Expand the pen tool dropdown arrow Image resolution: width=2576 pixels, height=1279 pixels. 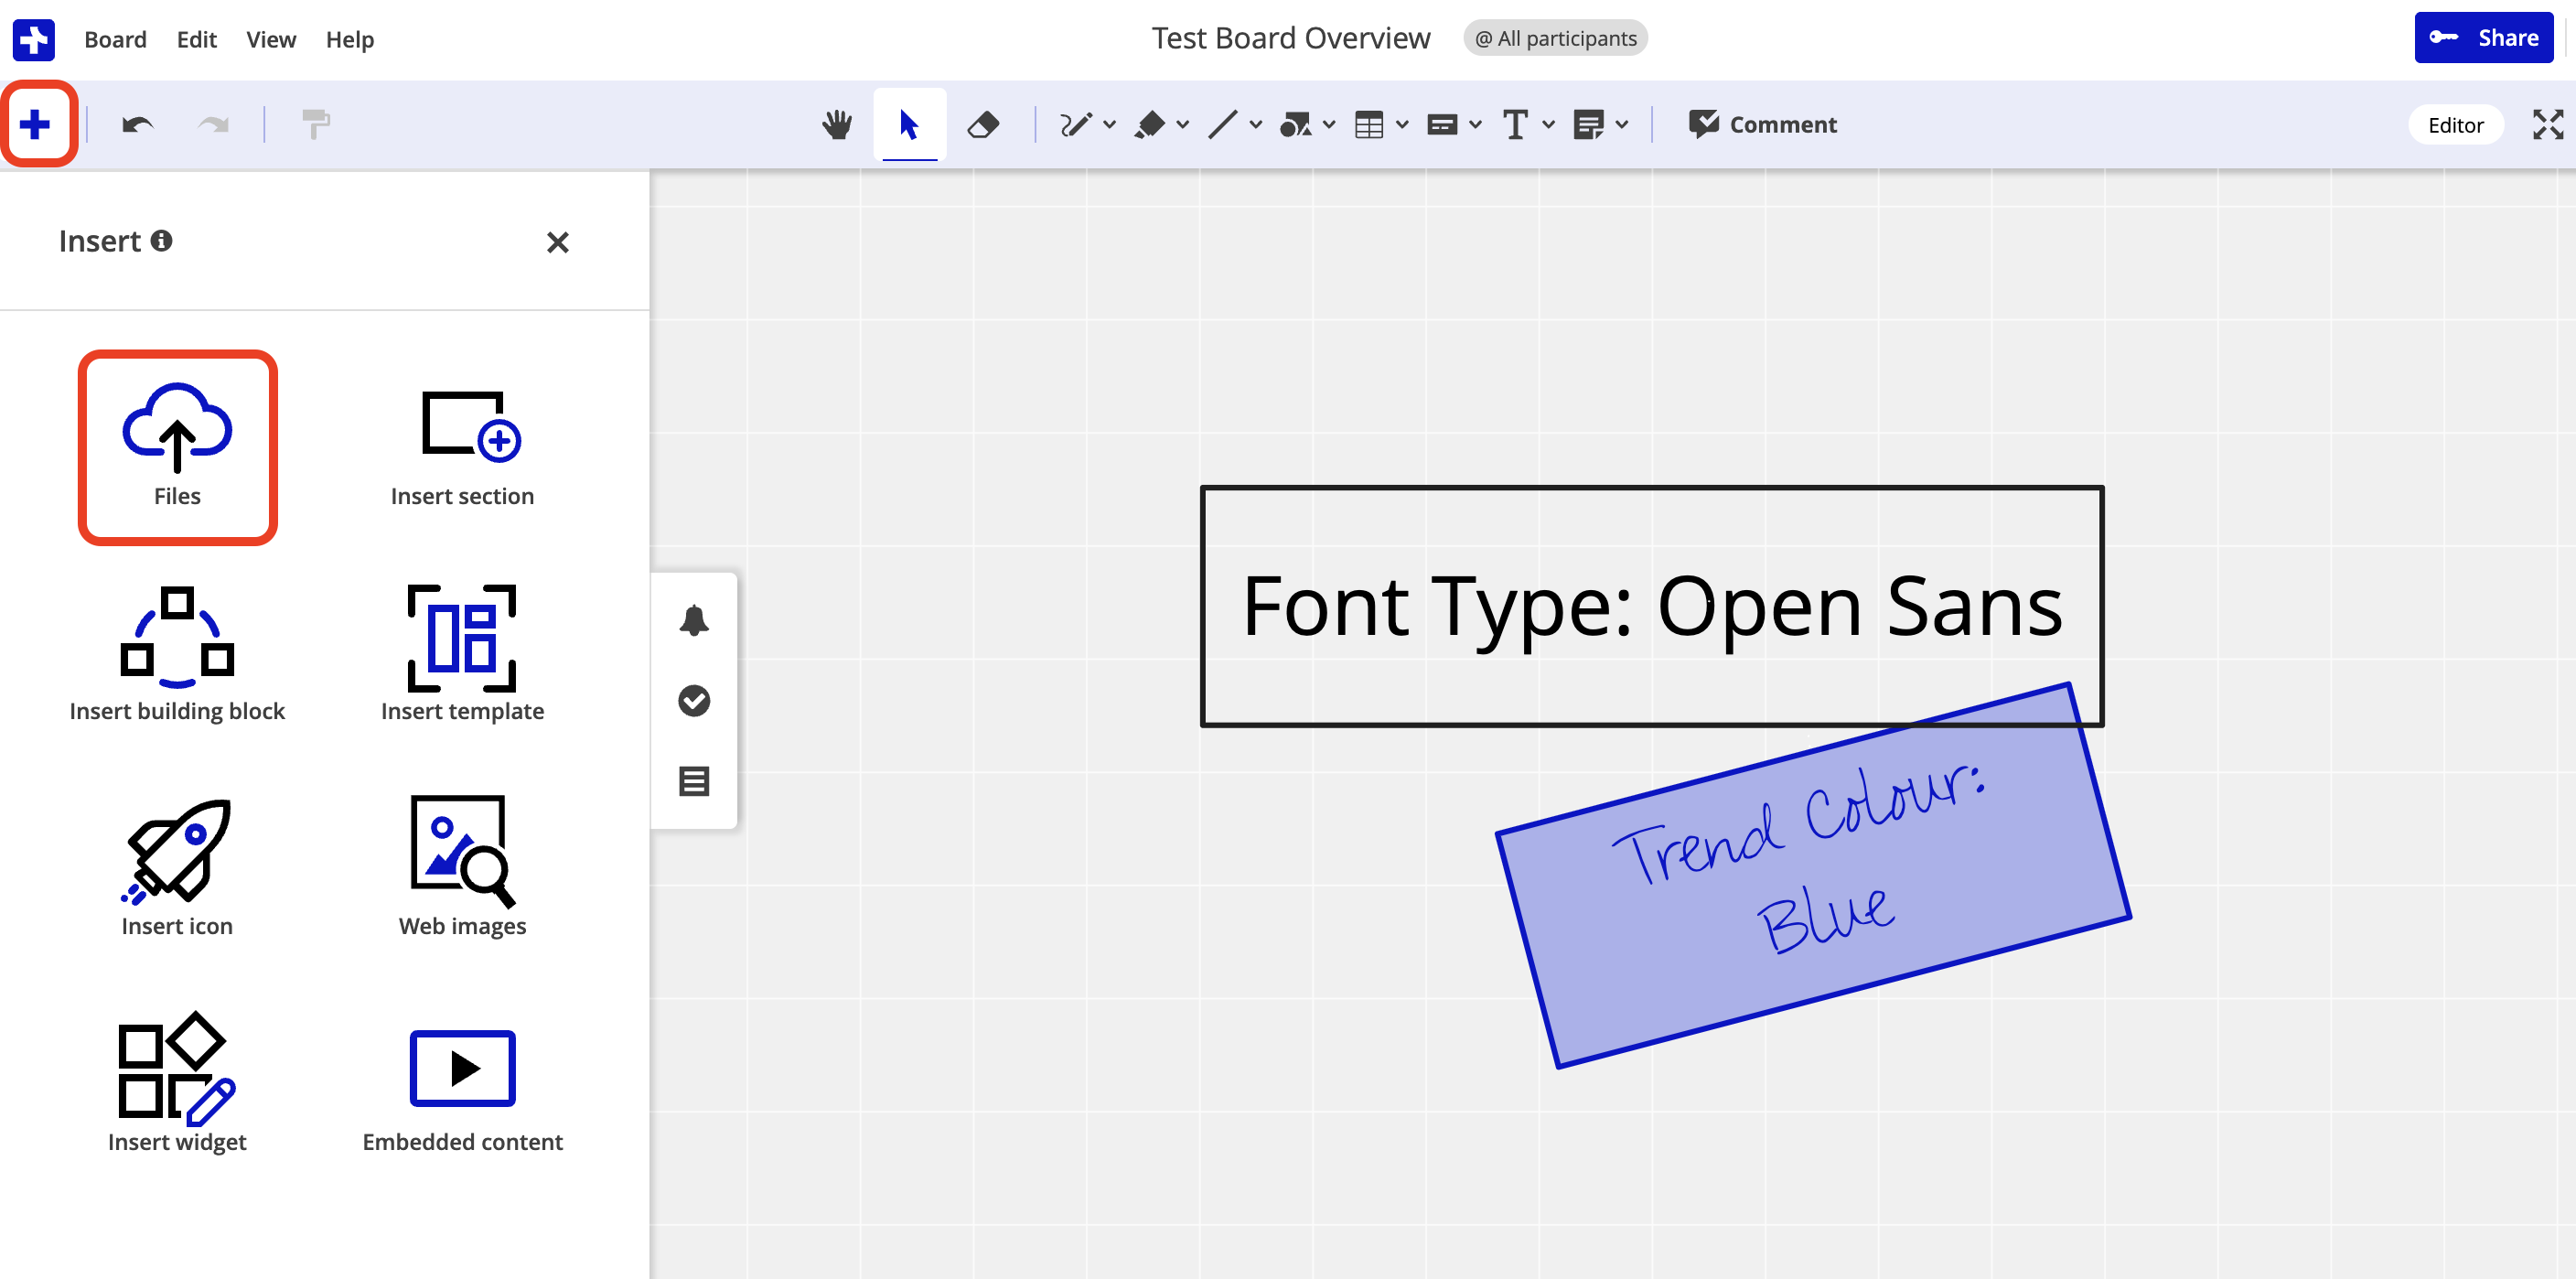point(1109,125)
